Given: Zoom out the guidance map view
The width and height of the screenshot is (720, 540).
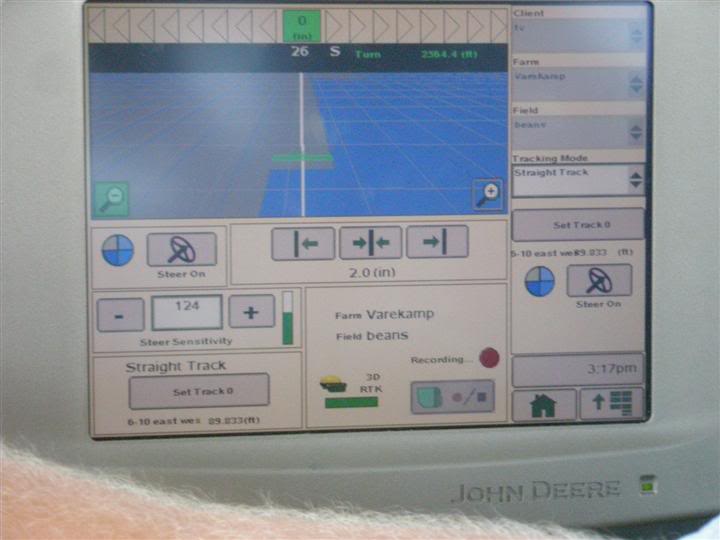Looking at the screenshot, I should point(111,199).
